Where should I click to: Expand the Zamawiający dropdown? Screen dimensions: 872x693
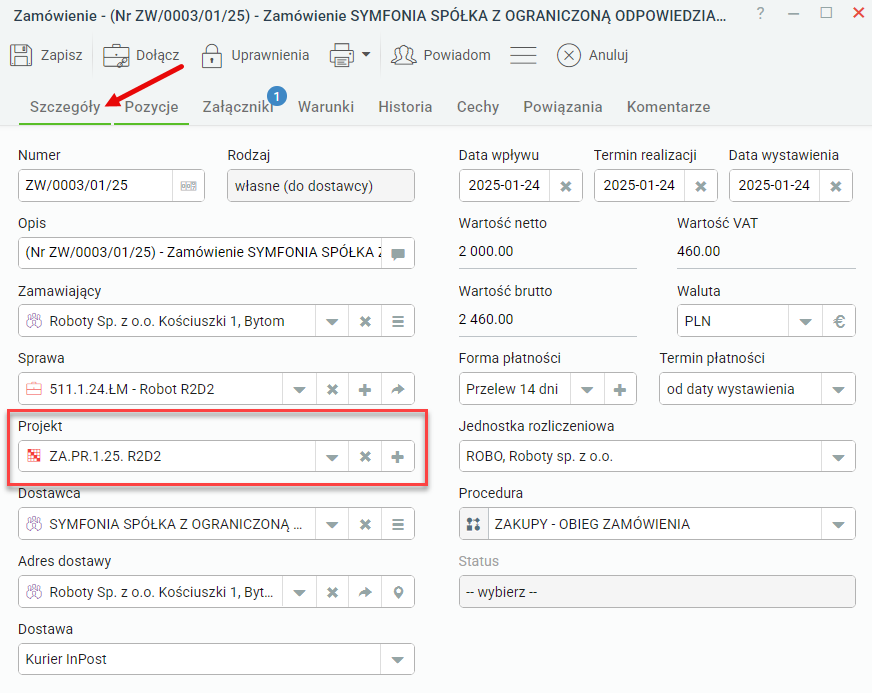coord(332,321)
